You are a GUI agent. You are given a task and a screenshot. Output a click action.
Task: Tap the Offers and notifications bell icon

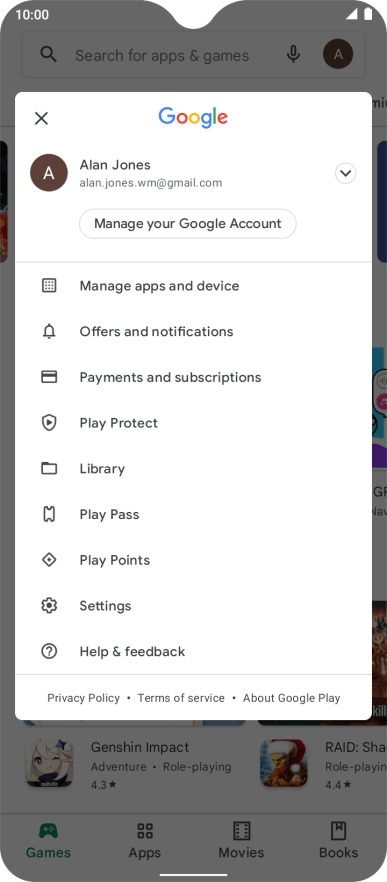(x=49, y=331)
